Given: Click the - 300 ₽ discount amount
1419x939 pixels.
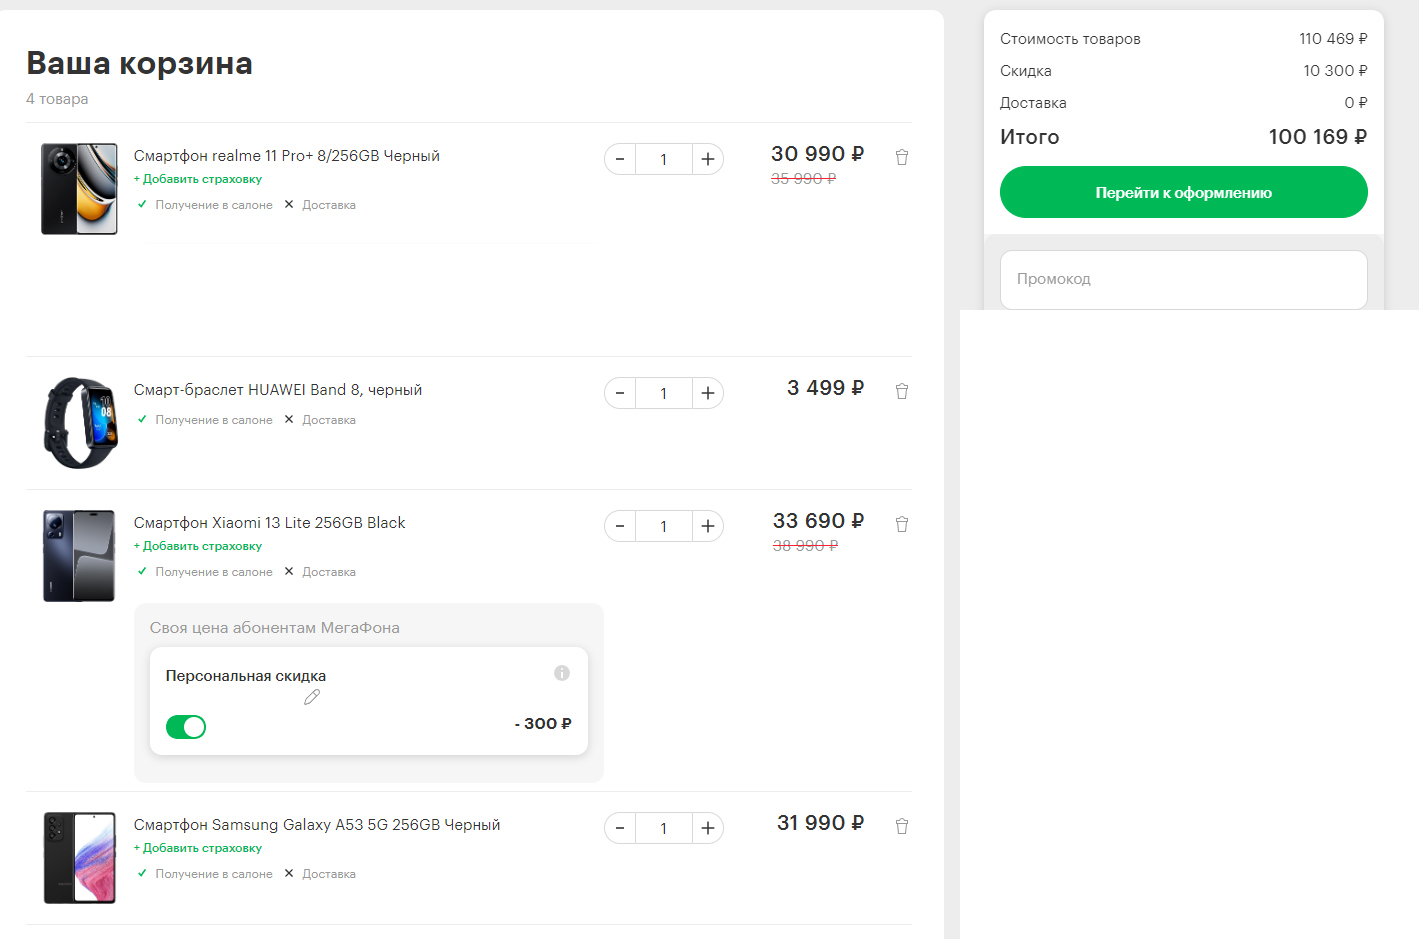Looking at the screenshot, I should (543, 724).
